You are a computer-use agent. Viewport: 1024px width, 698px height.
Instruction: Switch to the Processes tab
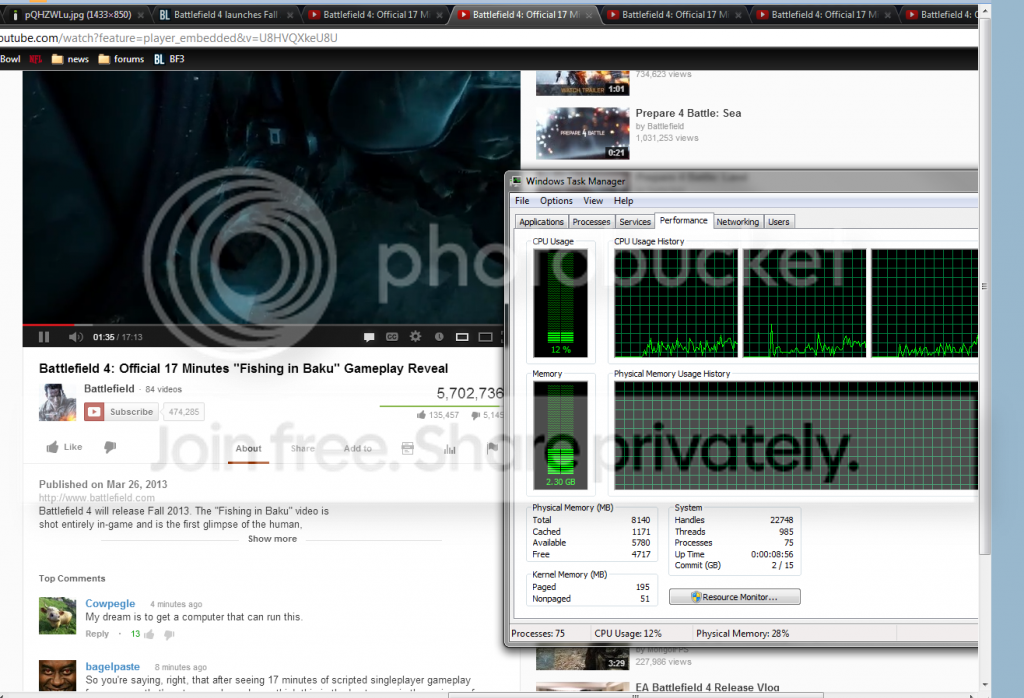591,222
